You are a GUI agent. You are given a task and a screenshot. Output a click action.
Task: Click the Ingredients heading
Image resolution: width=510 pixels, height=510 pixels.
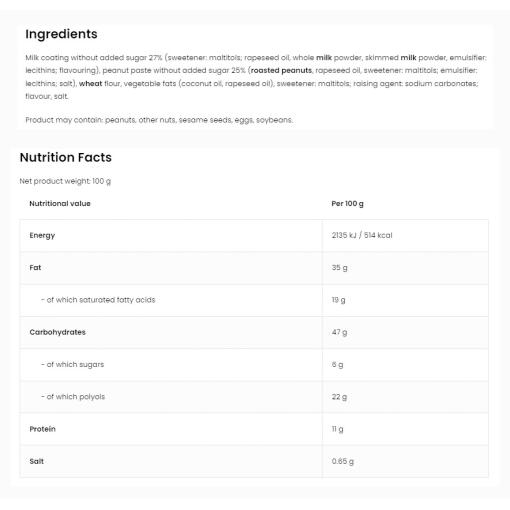click(x=61, y=34)
